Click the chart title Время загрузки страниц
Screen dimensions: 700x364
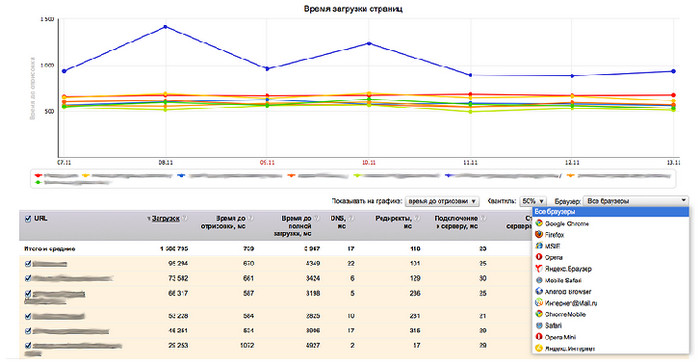pyautogui.click(x=353, y=8)
